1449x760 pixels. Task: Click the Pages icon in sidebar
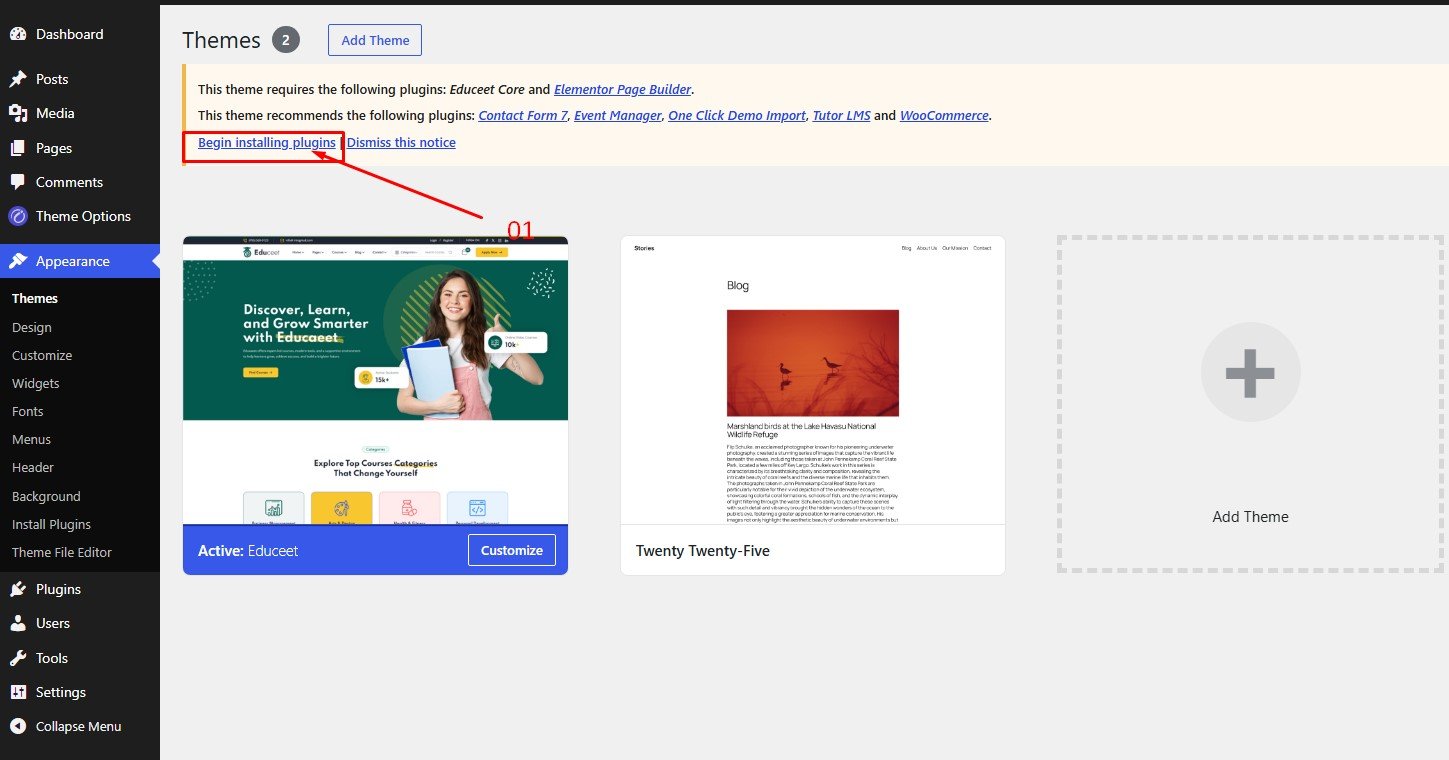[x=17, y=148]
